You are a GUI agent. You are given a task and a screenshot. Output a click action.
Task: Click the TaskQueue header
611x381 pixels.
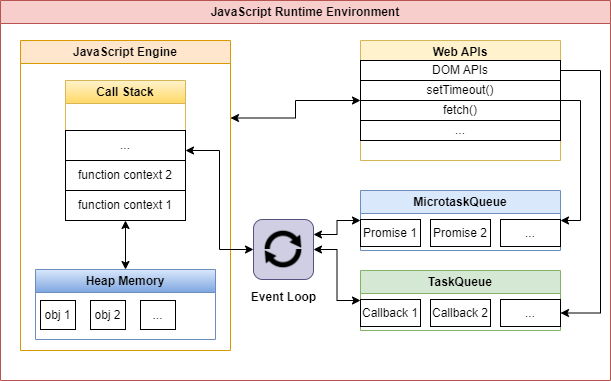(460, 282)
